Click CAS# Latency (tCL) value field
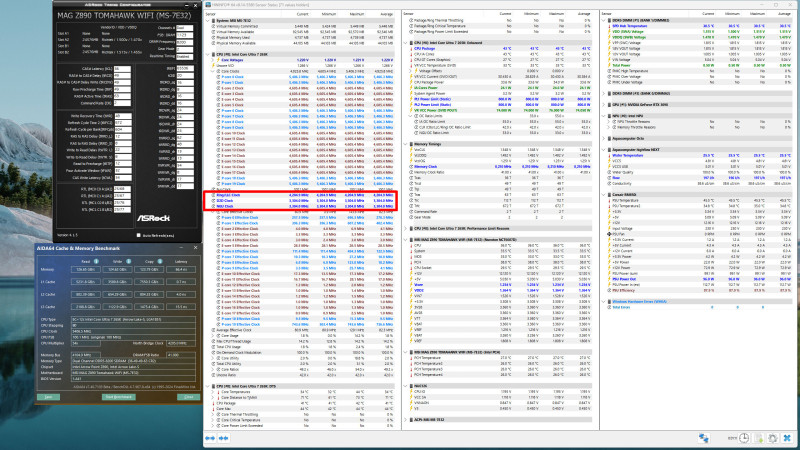Viewport: 800px width, 450px height. 122,69
